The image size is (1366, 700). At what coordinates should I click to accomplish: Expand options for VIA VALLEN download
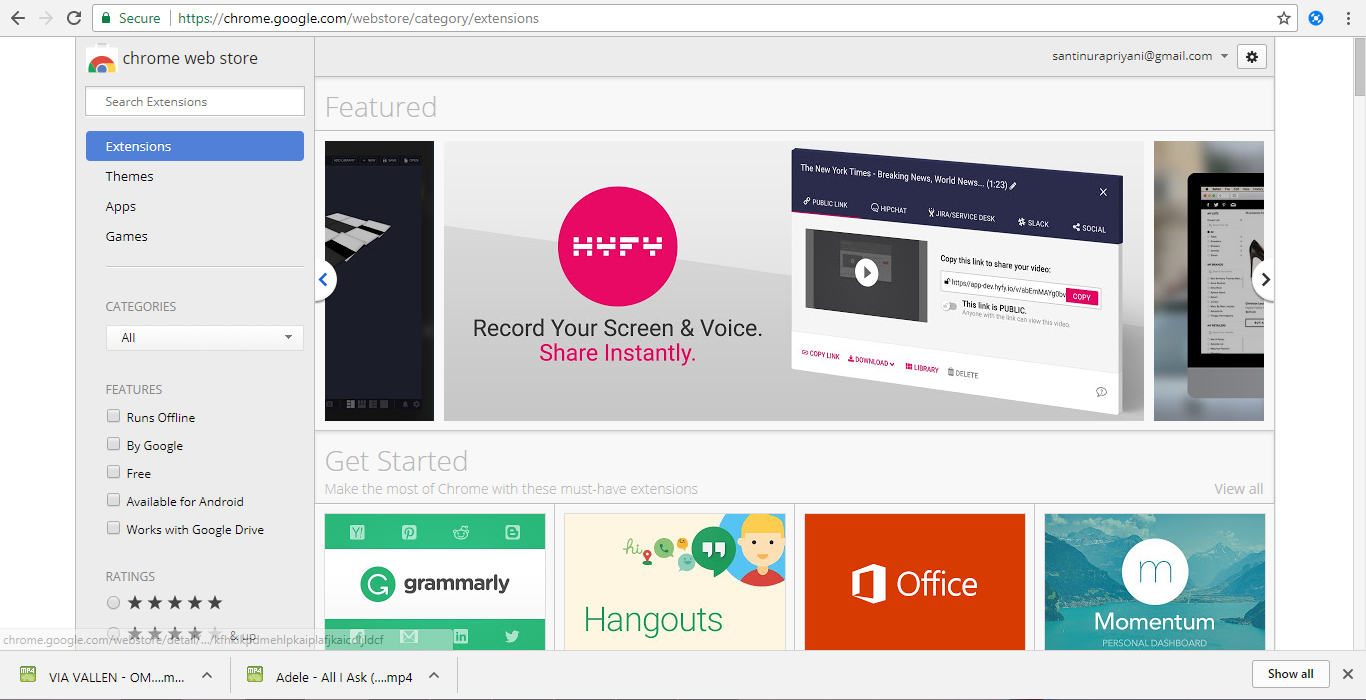[207, 675]
